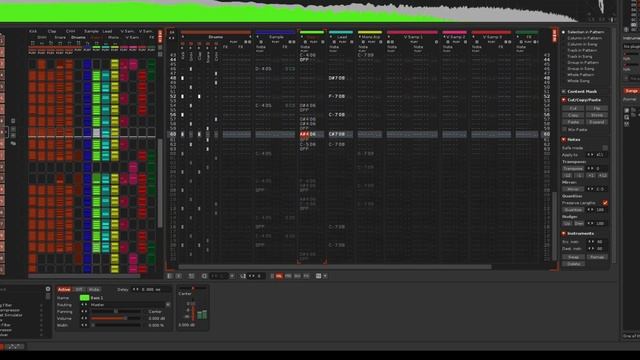The image size is (640, 360).
Task: Set track state to Active
Action: 64,289
